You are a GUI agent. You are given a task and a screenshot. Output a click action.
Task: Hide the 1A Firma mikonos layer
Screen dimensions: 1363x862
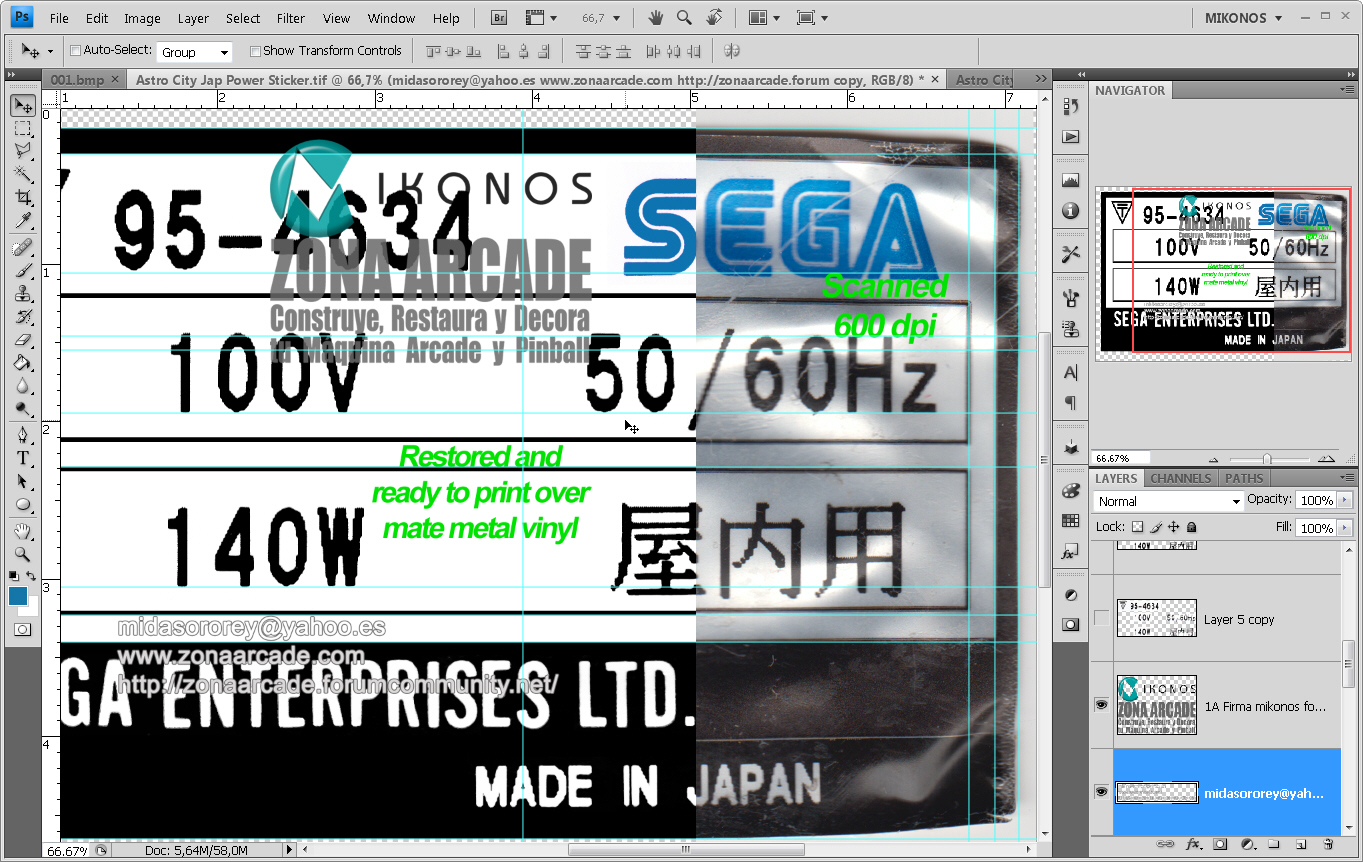point(1101,705)
